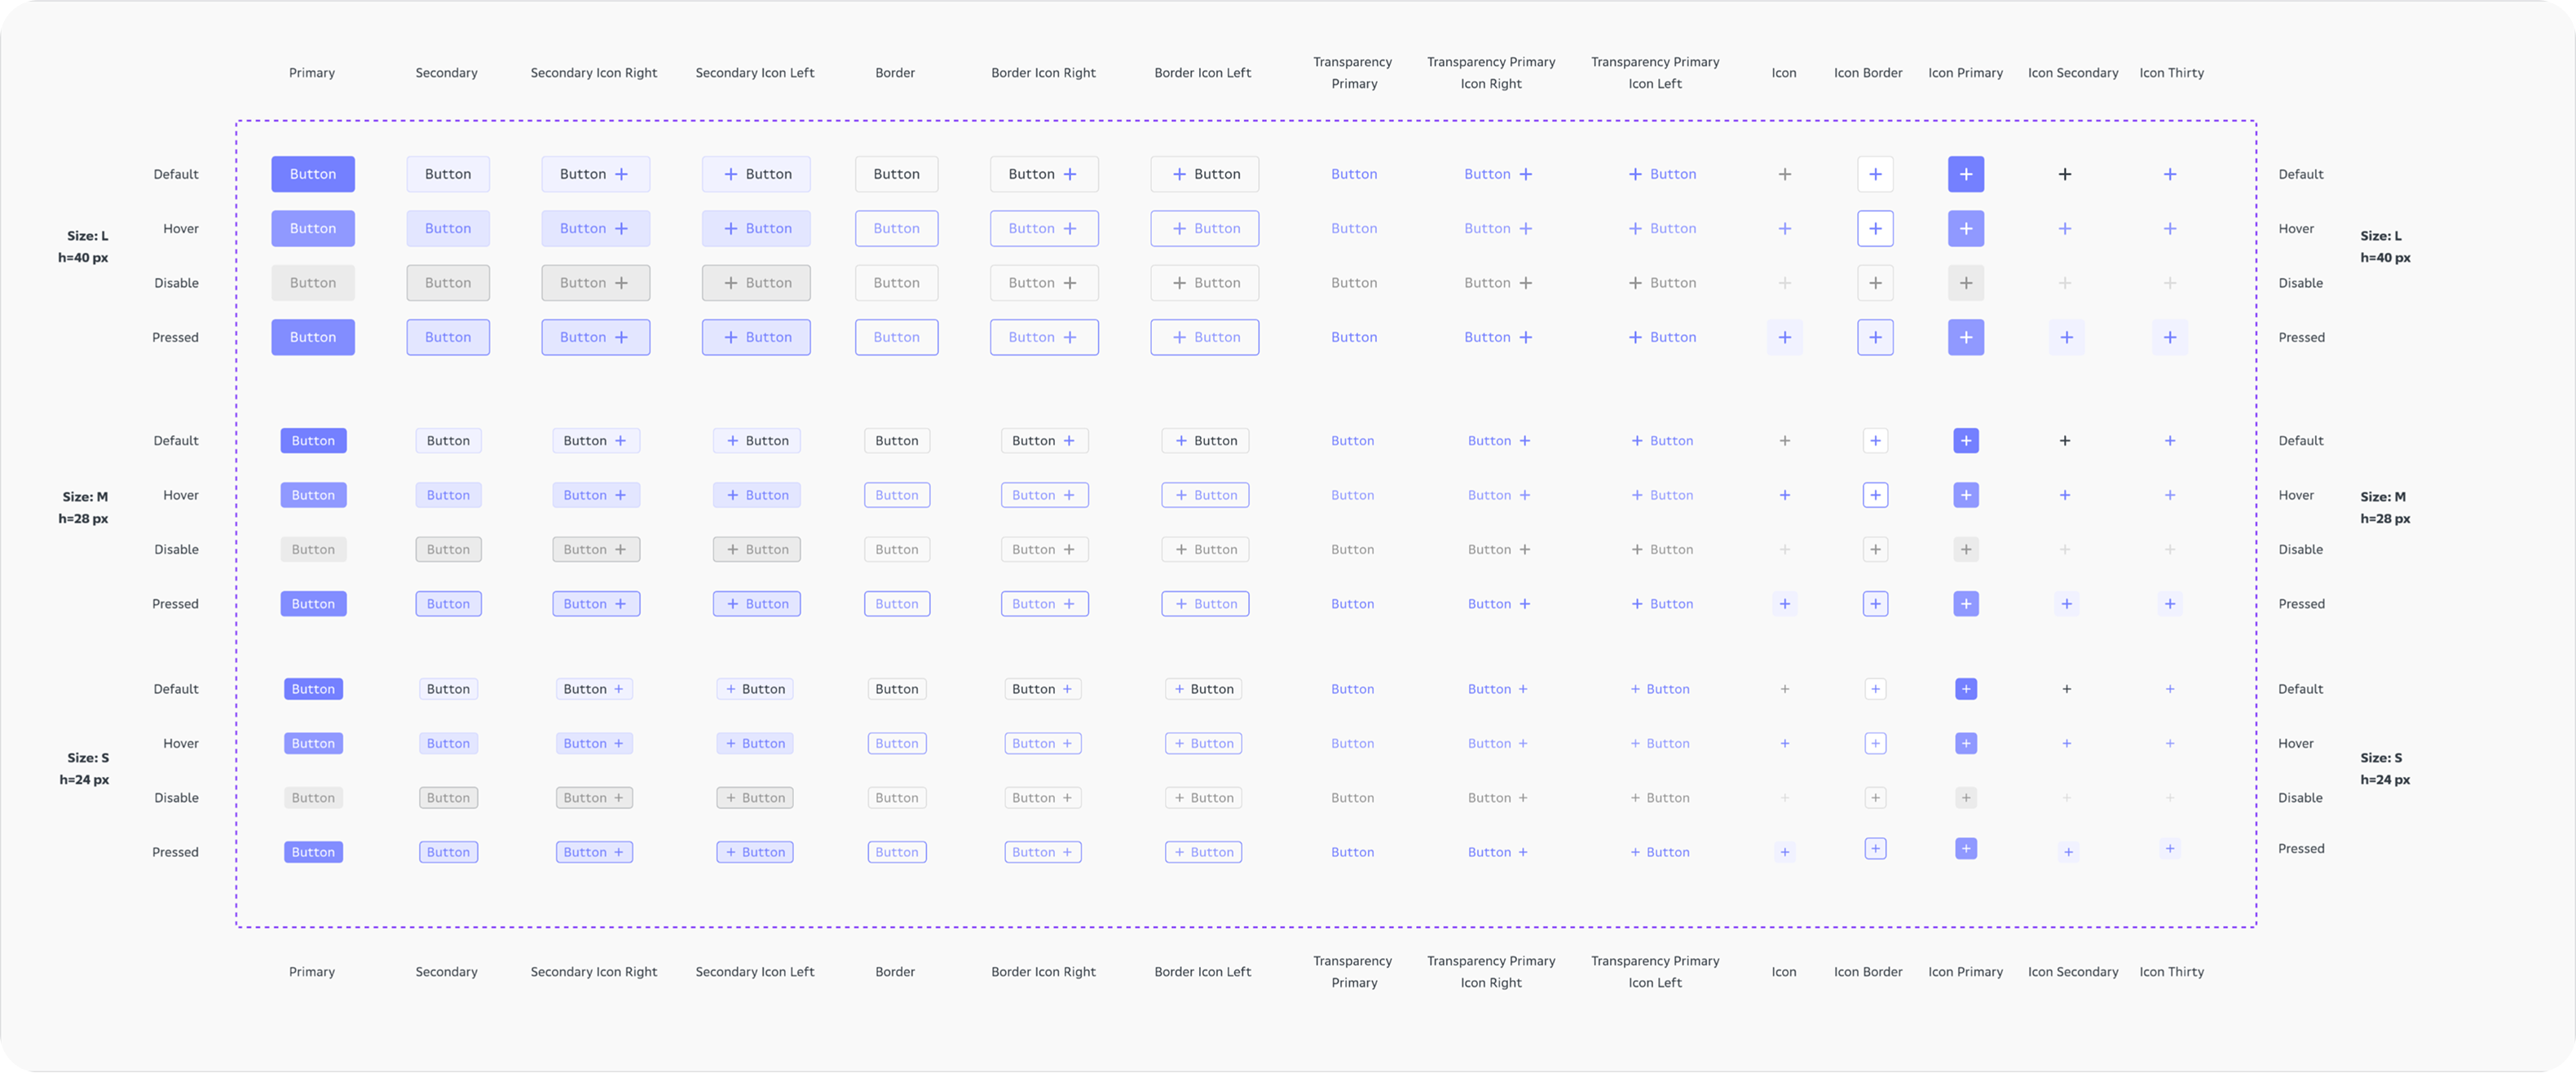Click the Size M Pressed Icon Secondary plus button
This screenshot has width=2576, height=1073.
[2066, 604]
